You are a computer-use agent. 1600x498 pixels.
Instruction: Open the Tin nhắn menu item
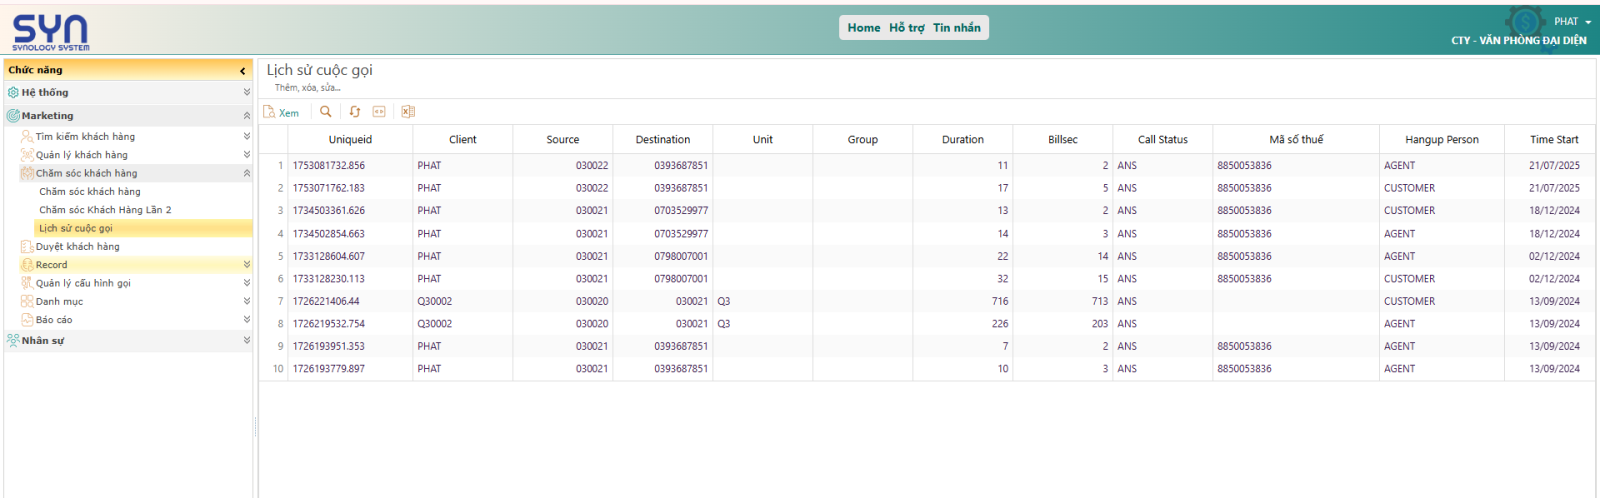click(956, 28)
